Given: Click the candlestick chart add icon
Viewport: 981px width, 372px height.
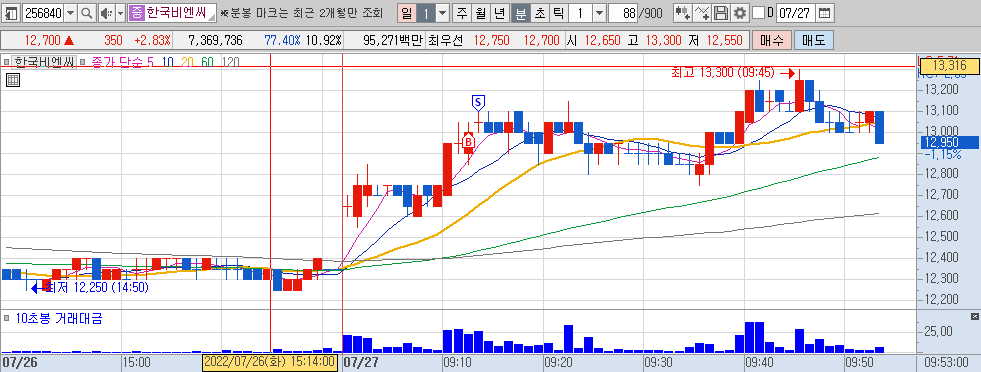Looking at the screenshot, I should pos(683,13).
